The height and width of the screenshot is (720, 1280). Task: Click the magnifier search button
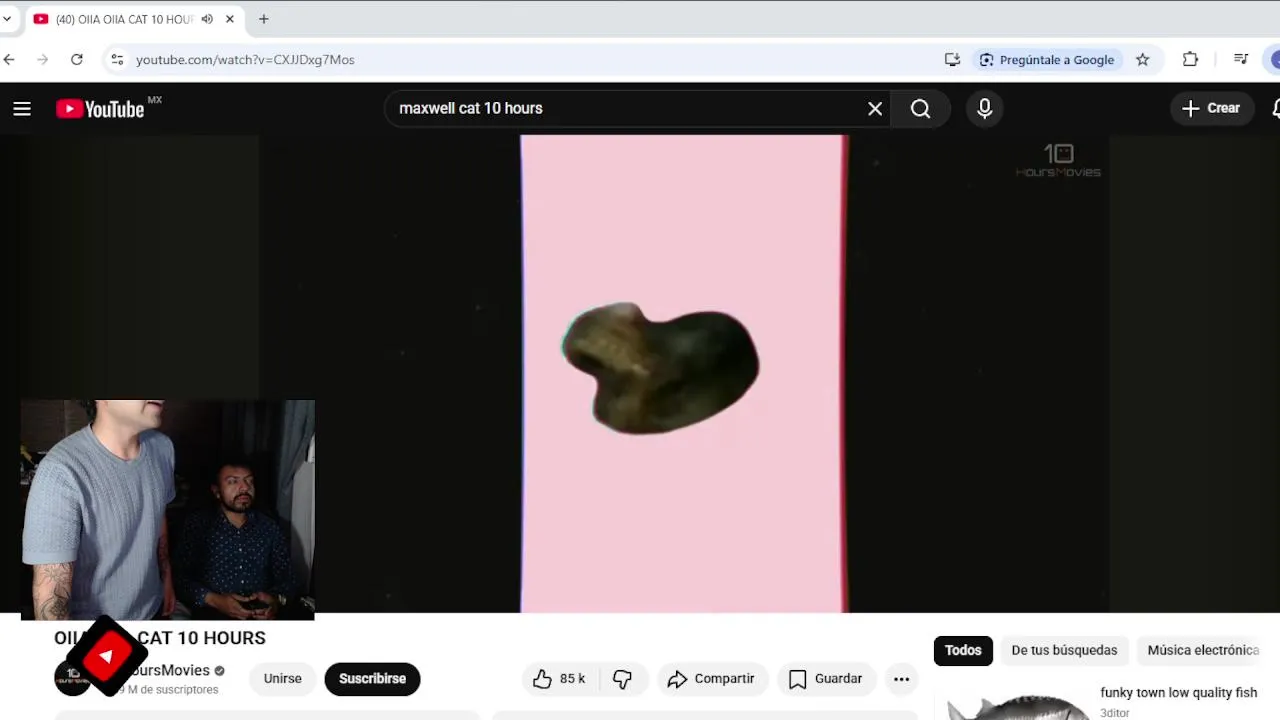[x=921, y=109]
